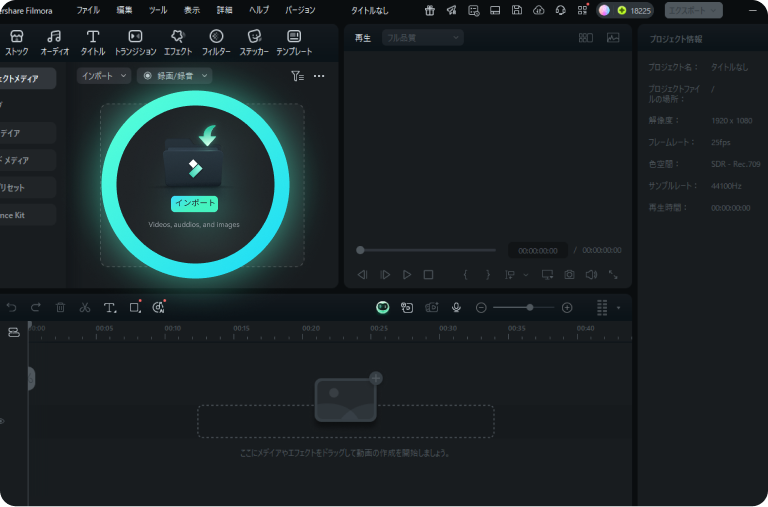
Task: Click the green AI copilot robot icon
Action: click(x=383, y=307)
